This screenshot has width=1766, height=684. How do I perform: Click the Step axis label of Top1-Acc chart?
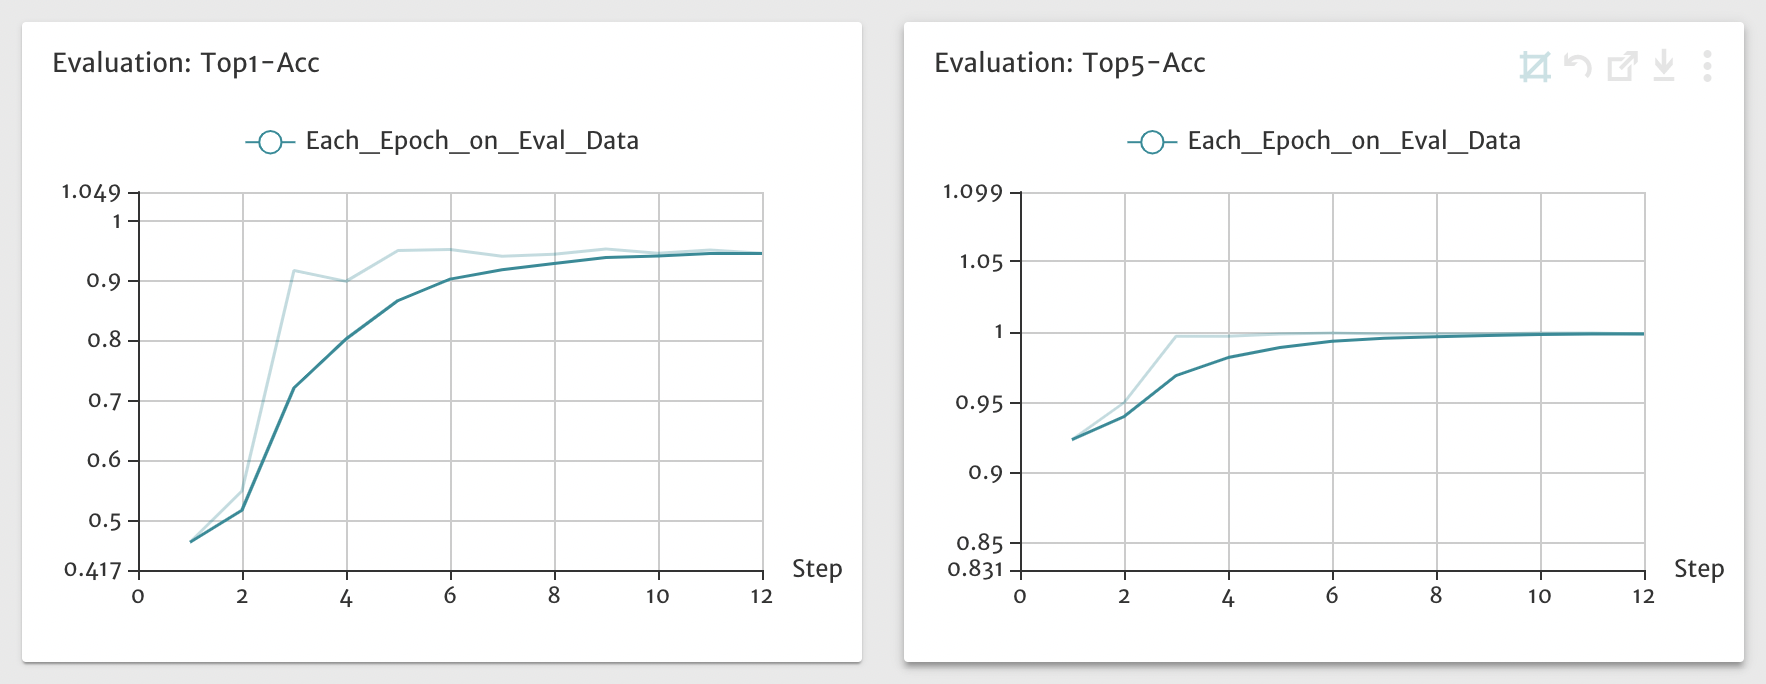tap(817, 569)
